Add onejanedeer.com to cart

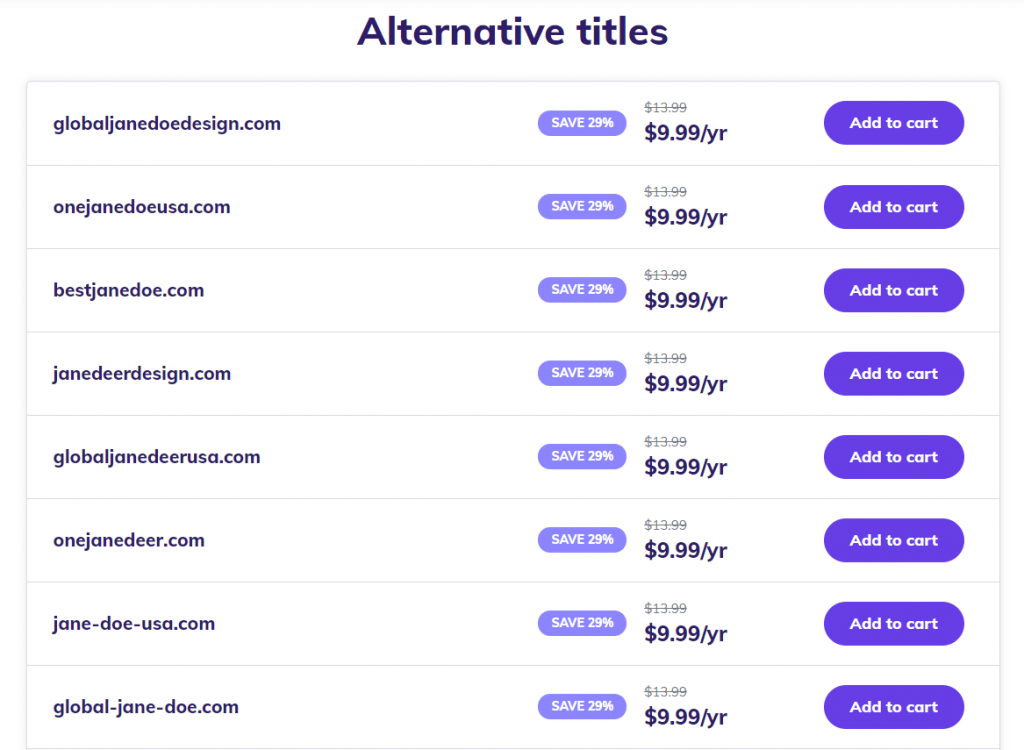point(893,540)
